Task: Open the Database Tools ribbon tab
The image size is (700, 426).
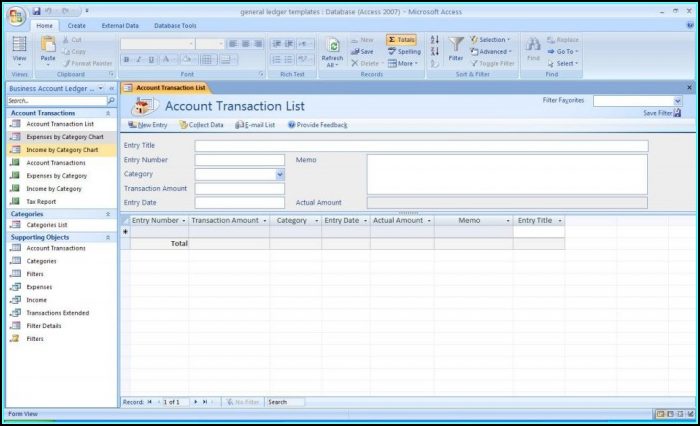Action: click(175, 25)
